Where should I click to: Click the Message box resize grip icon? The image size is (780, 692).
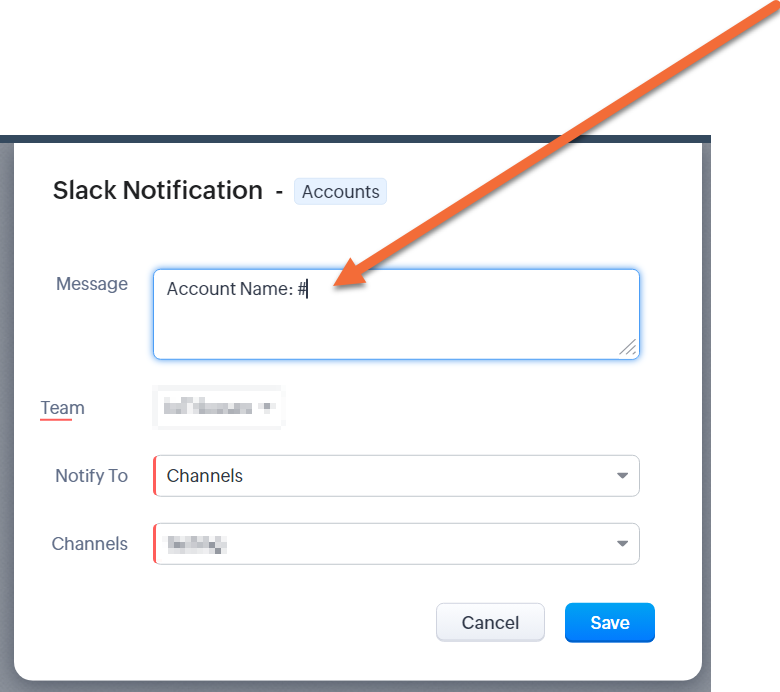tap(628, 347)
